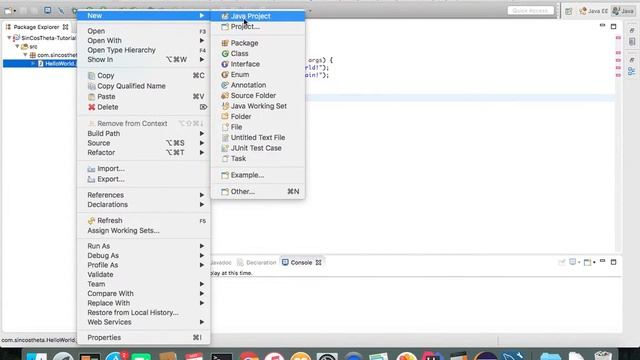Collapse the SinCosTheta-Tutorial project node
The width and height of the screenshot is (640, 360).
click(x=9, y=38)
